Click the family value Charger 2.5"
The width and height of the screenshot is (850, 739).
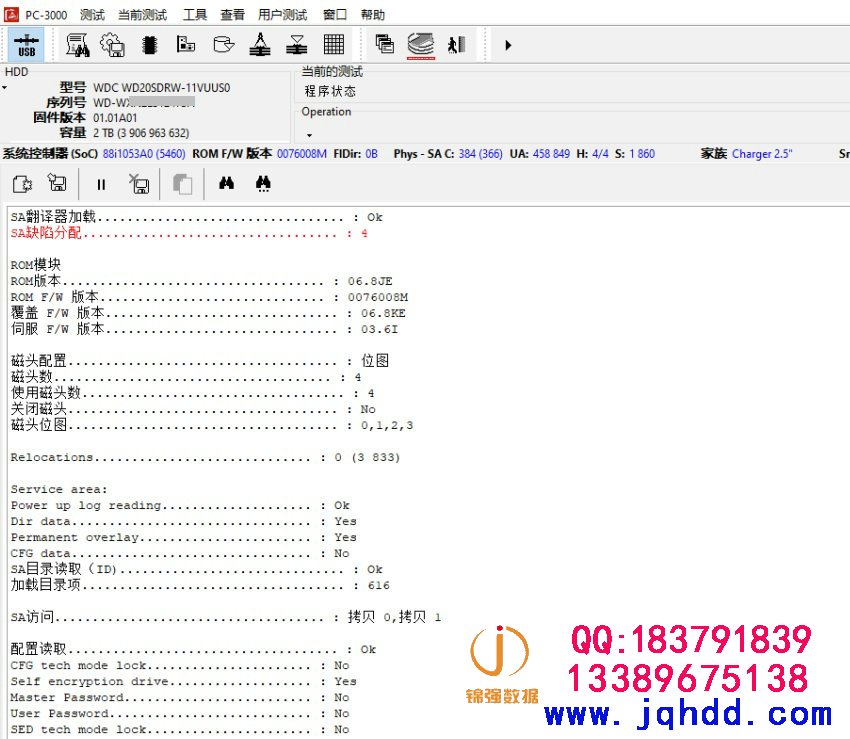(x=762, y=154)
